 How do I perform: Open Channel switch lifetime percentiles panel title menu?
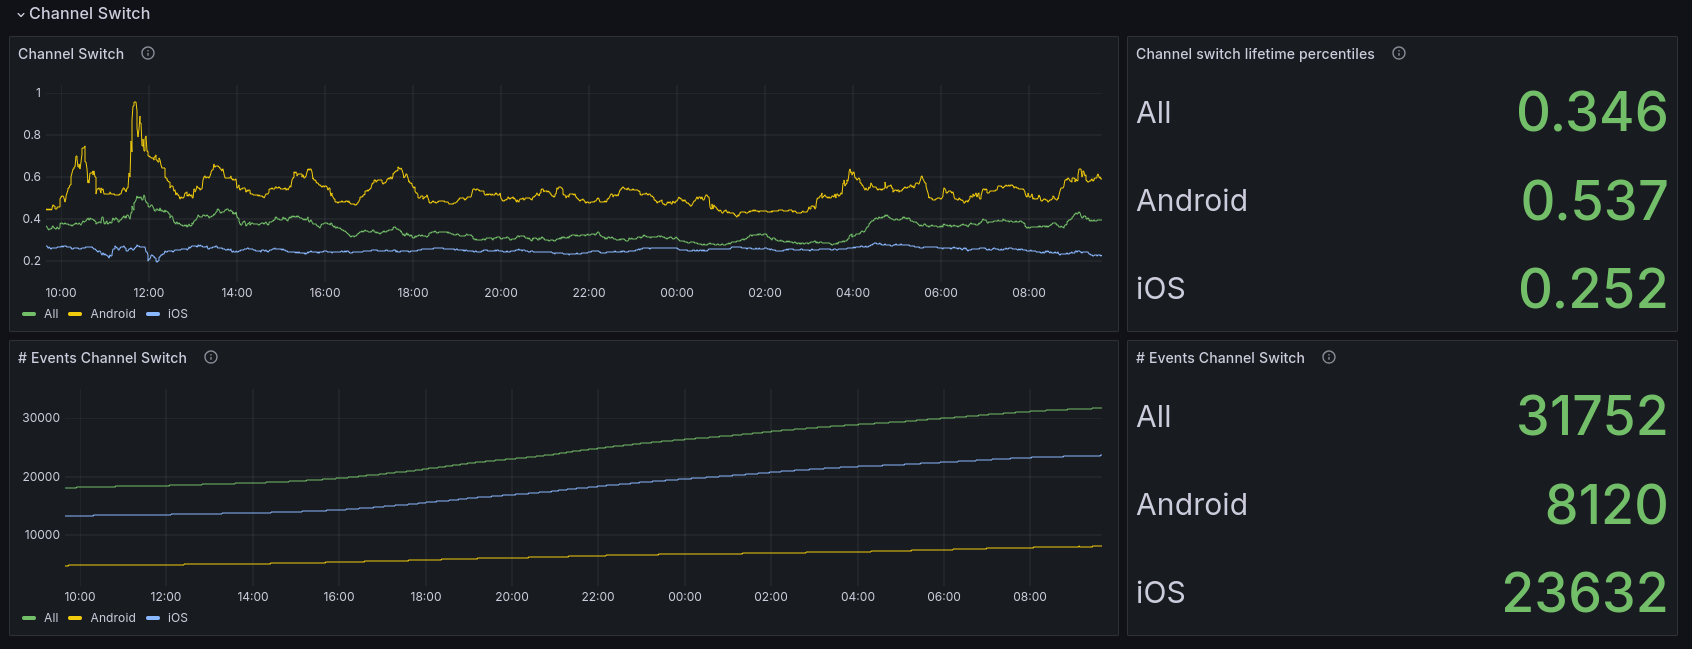tap(1255, 54)
